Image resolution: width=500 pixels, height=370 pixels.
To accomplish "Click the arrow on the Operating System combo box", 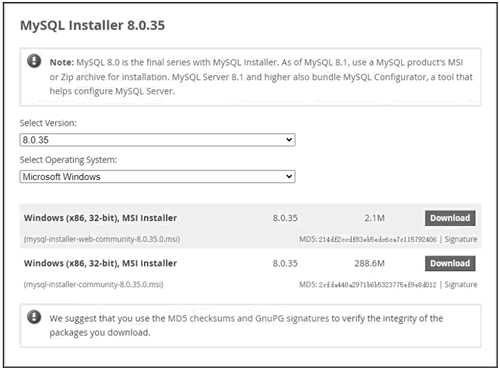I will tap(289, 176).
